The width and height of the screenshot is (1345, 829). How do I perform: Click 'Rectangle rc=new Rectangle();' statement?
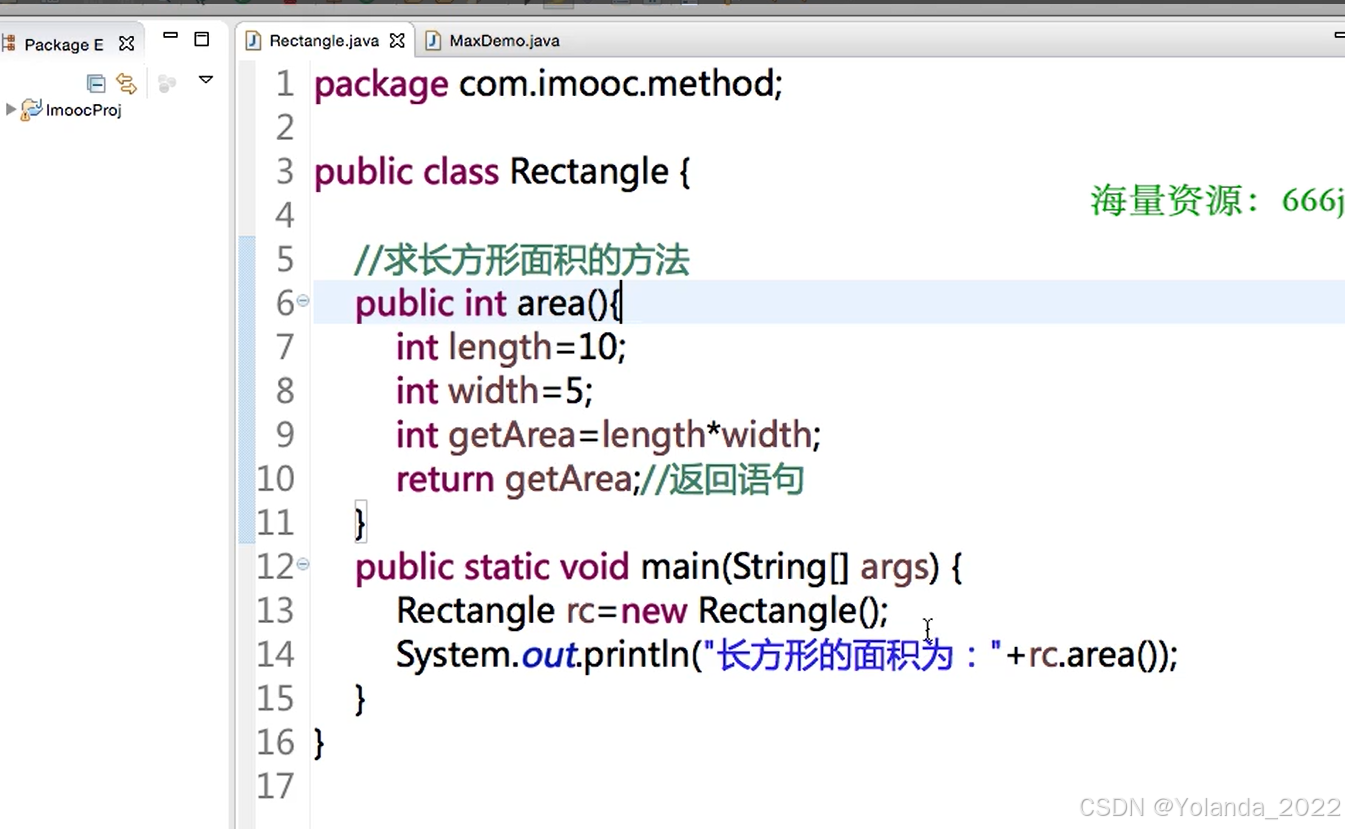pos(642,611)
